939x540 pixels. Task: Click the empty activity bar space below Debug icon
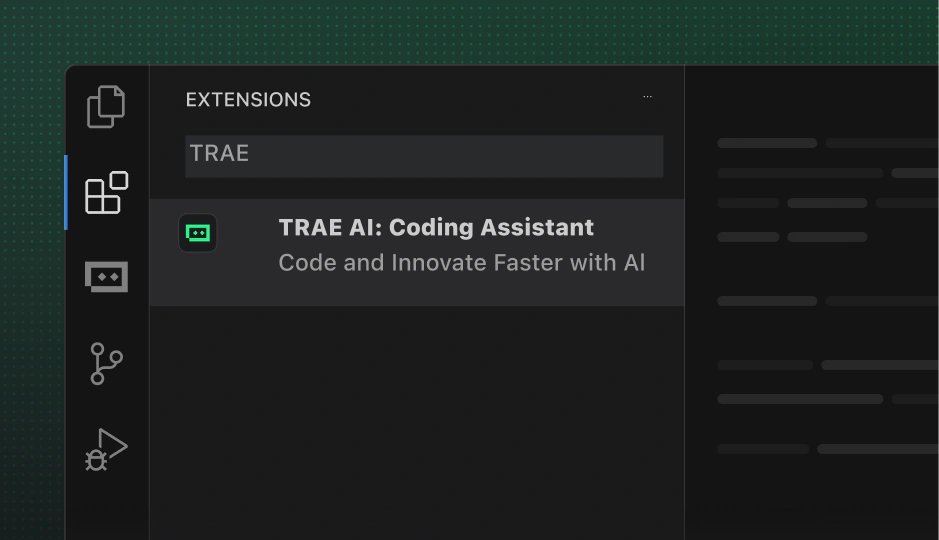(107, 508)
